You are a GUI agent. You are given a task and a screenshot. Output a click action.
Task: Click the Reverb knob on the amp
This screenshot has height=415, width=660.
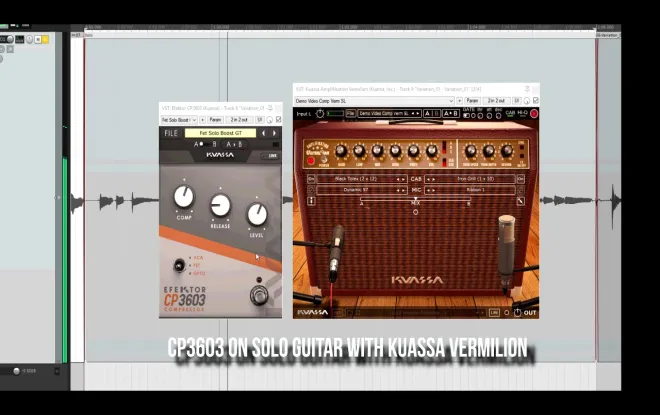pos(506,151)
